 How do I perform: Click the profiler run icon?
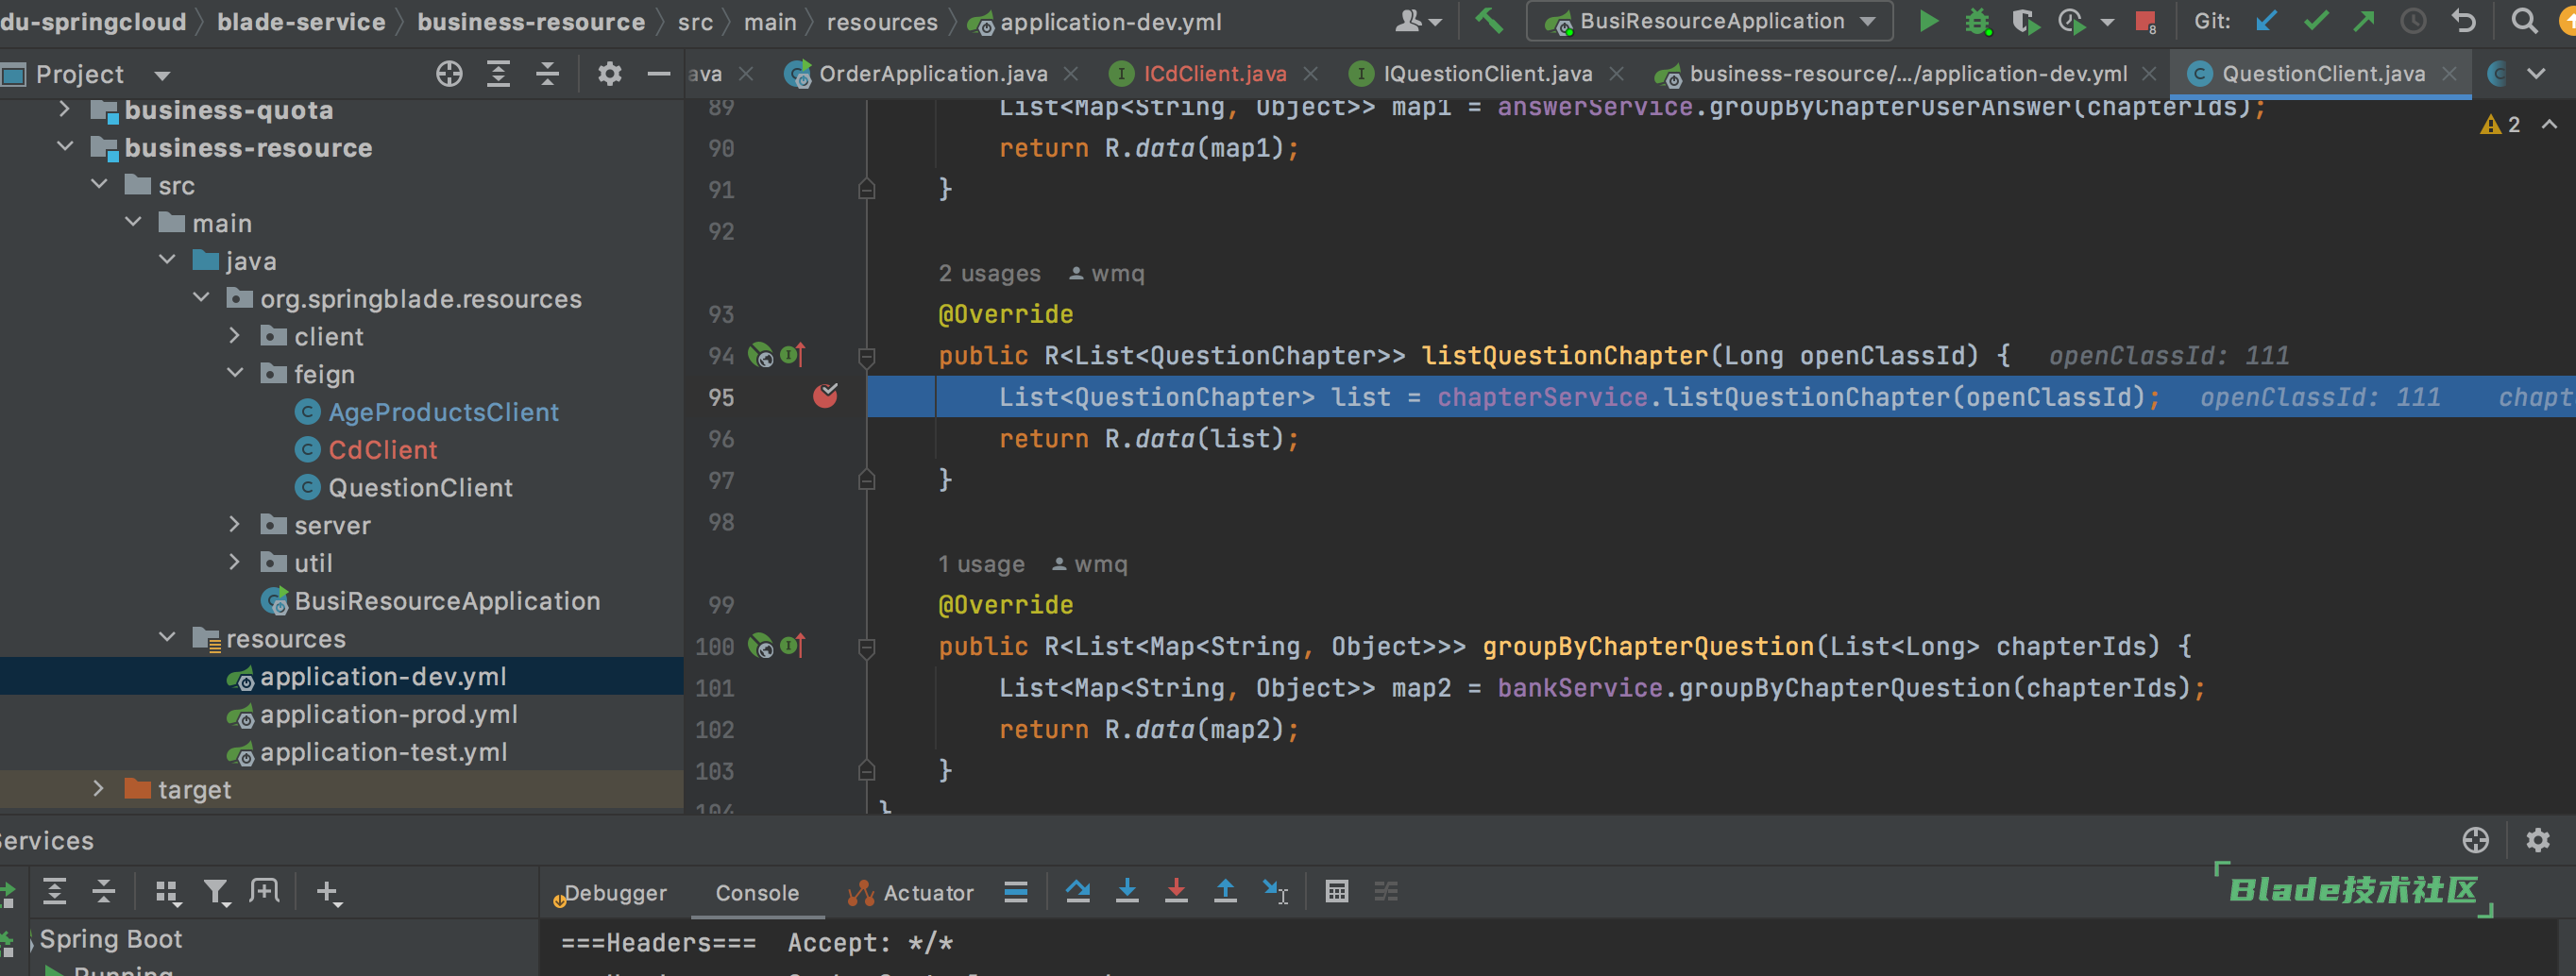coord(2073,21)
